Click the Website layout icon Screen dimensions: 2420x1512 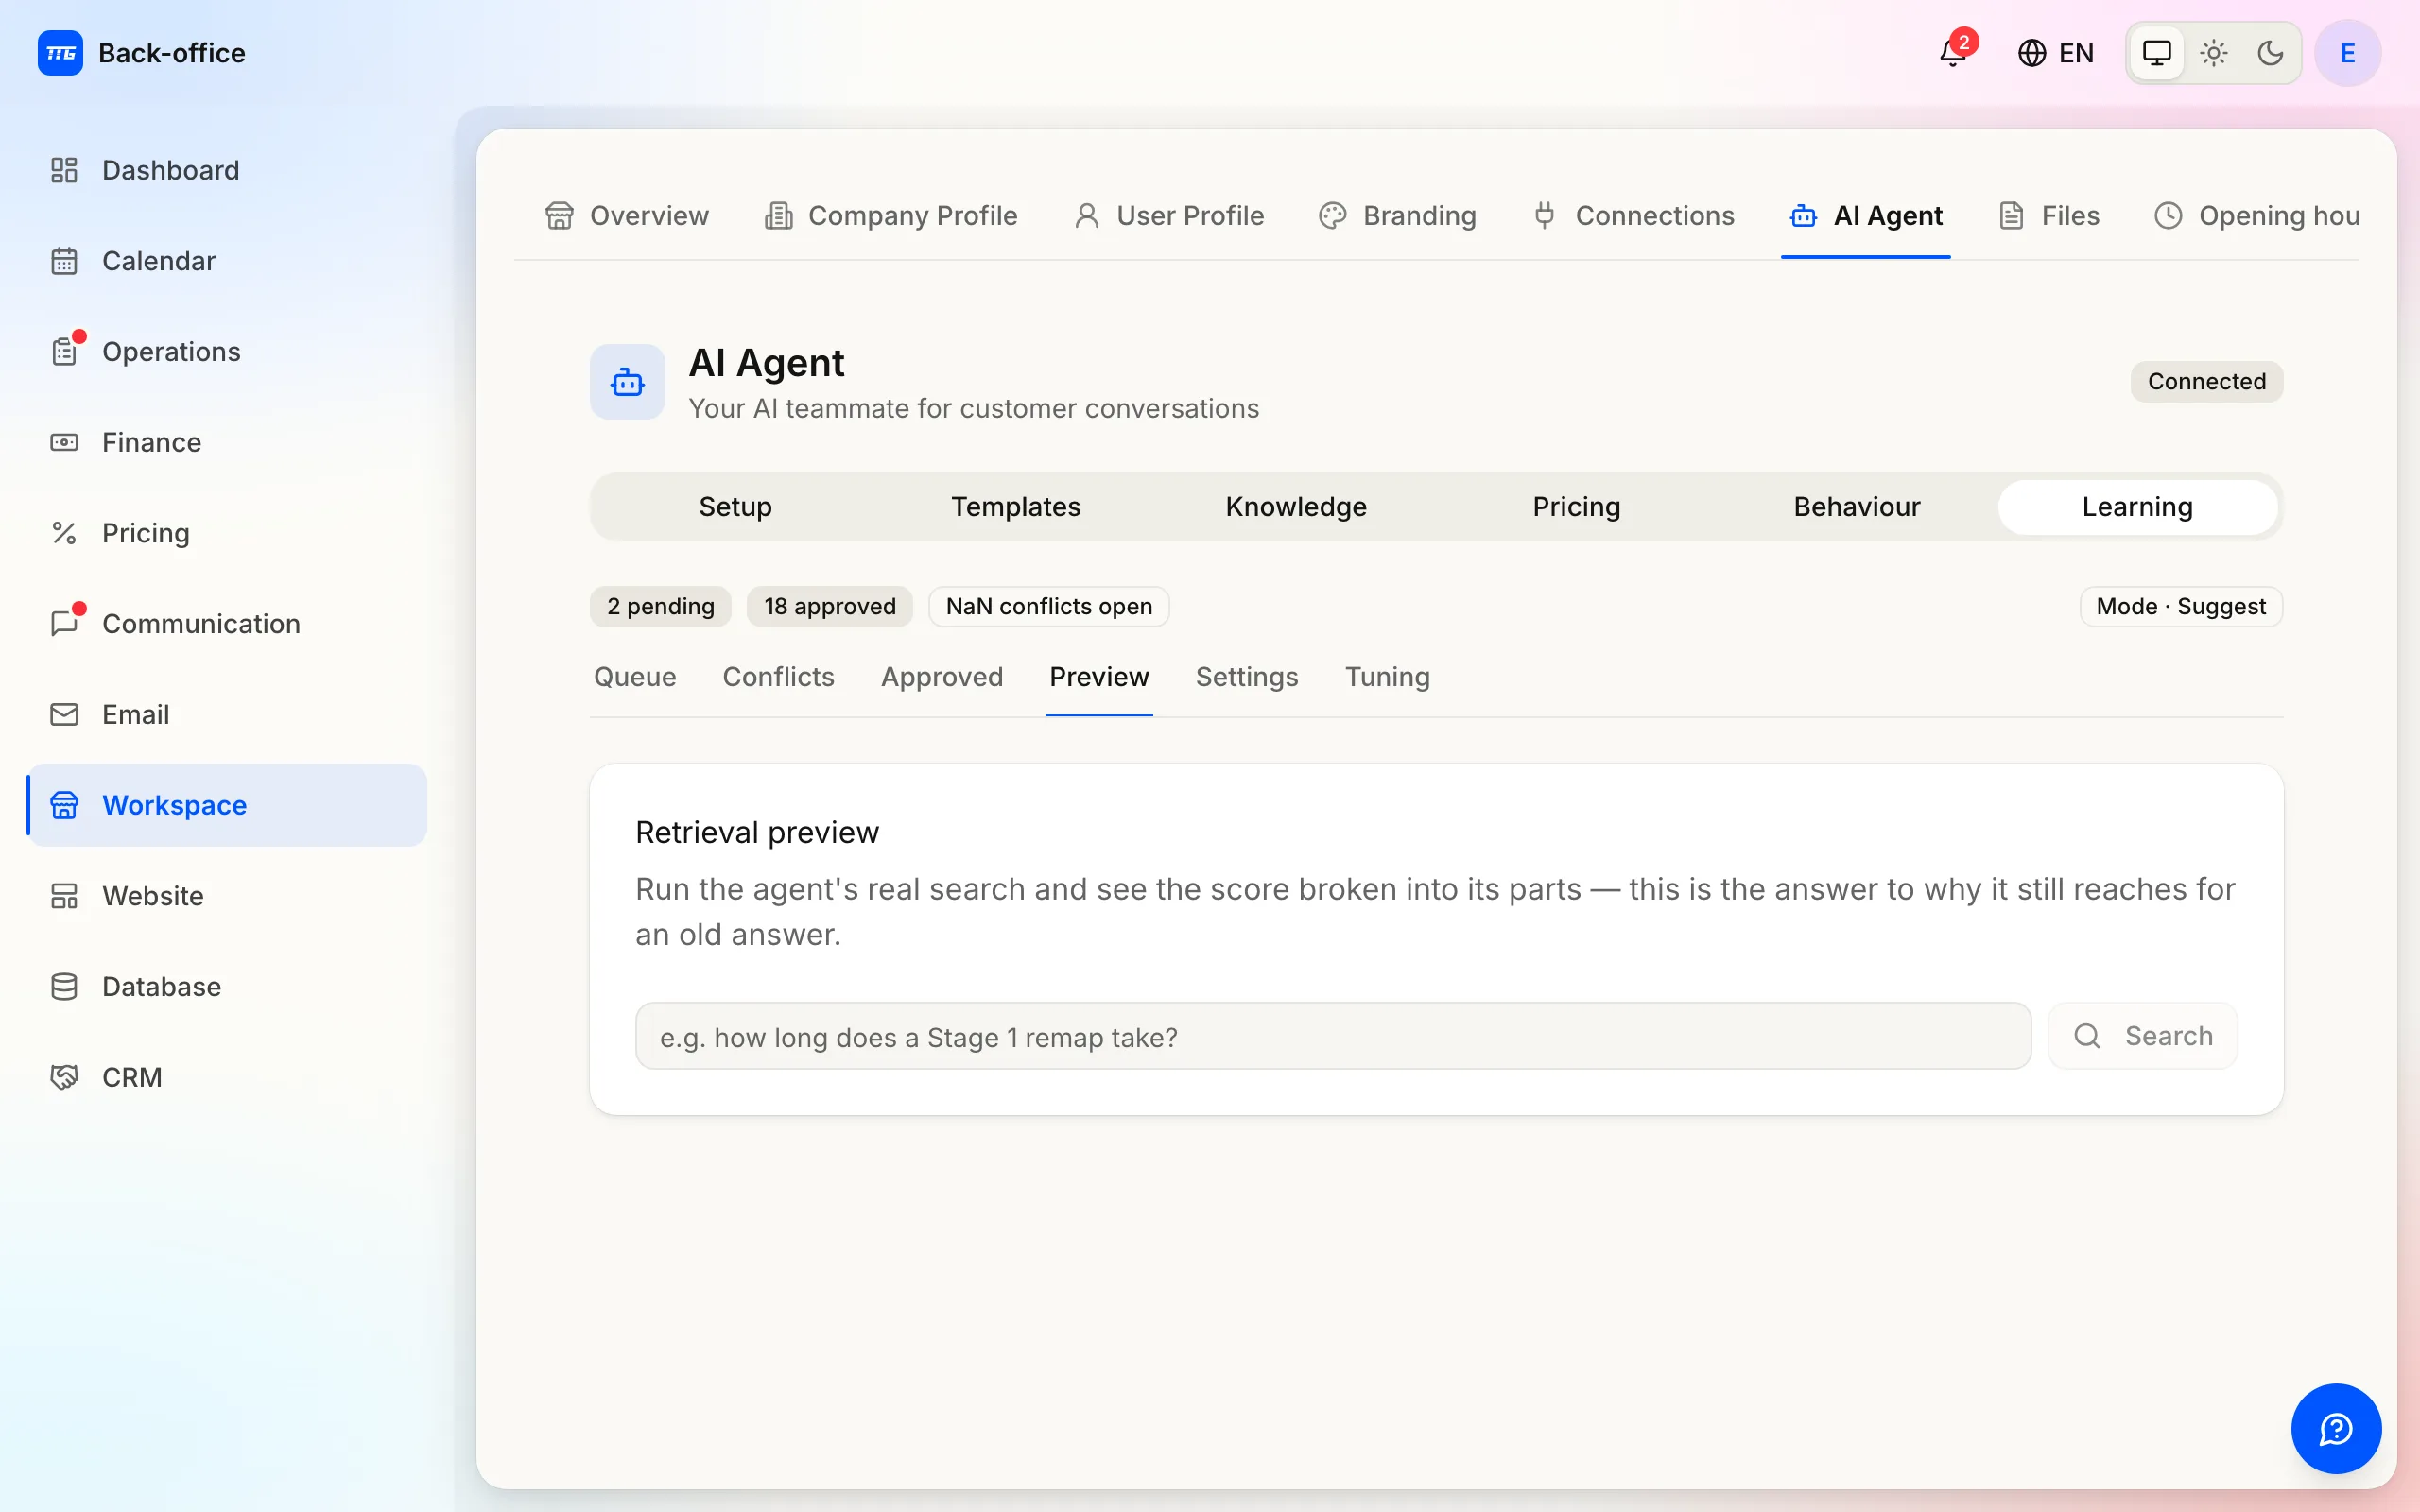[x=64, y=896]
